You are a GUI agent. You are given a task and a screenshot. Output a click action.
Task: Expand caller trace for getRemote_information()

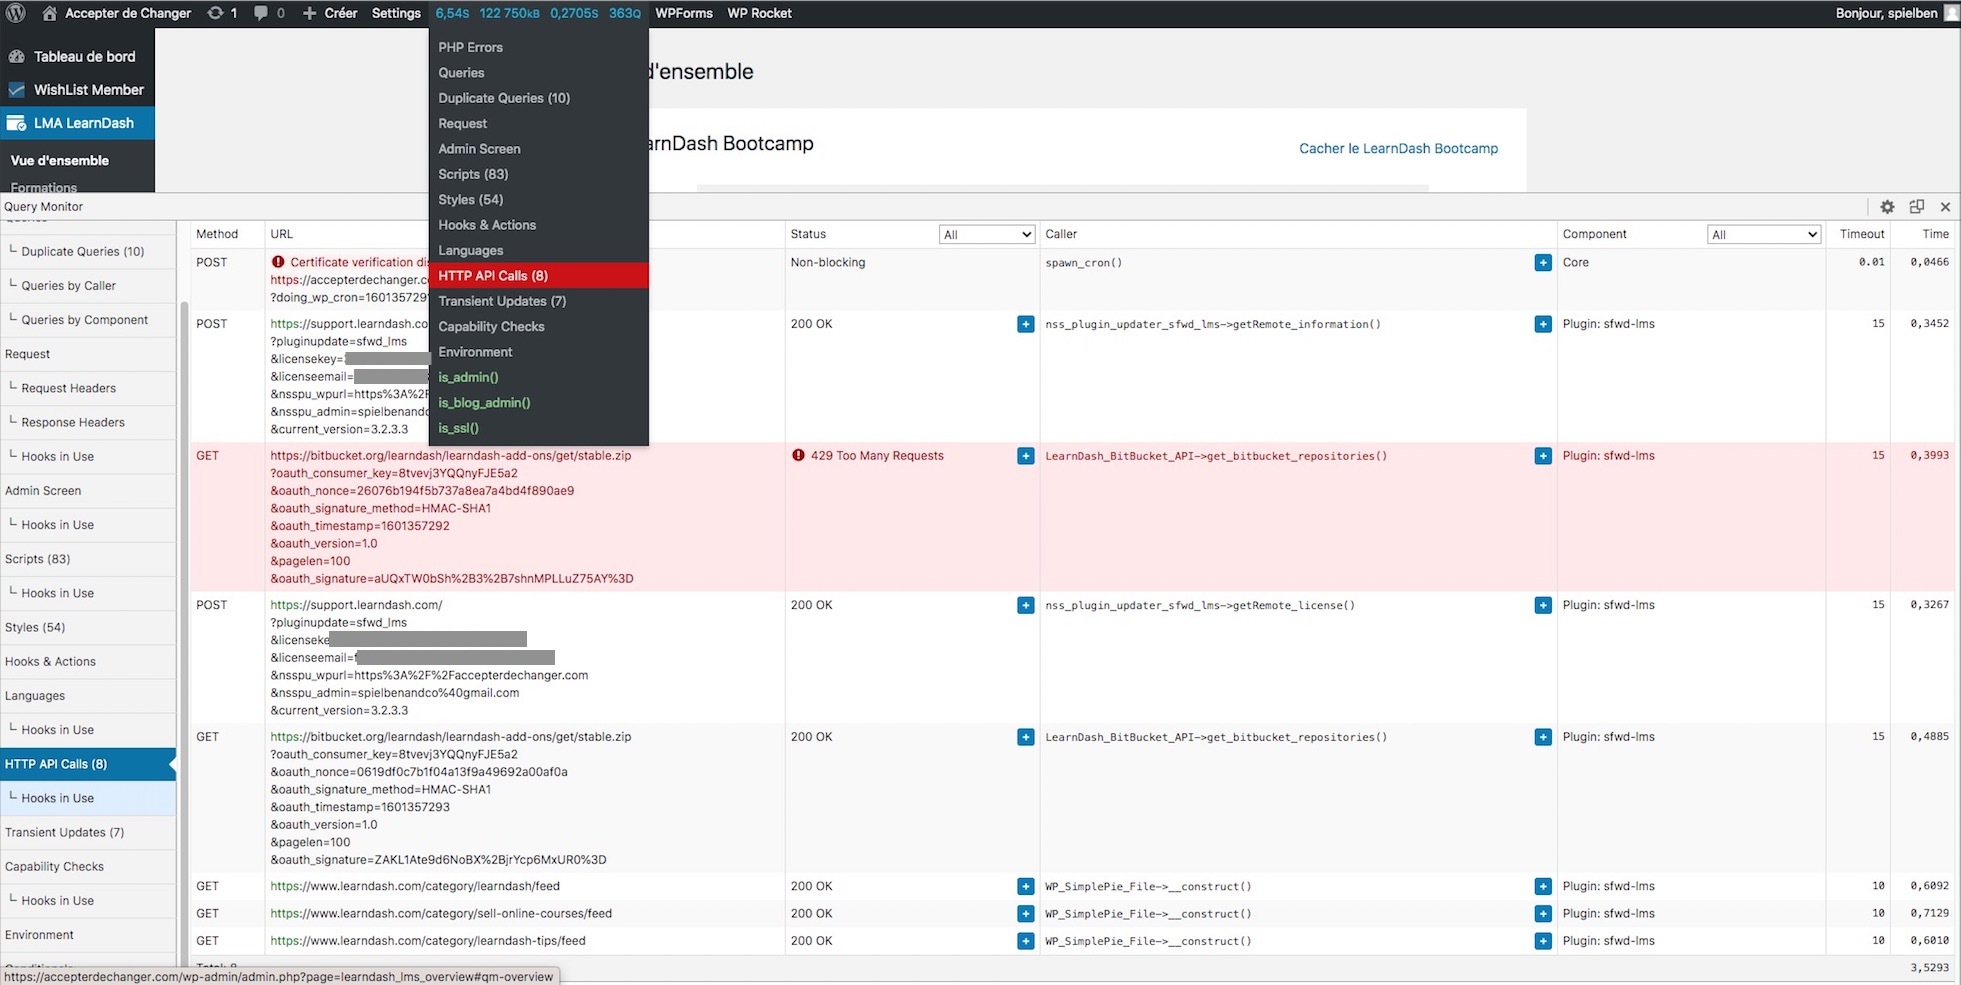point(1543,324)
